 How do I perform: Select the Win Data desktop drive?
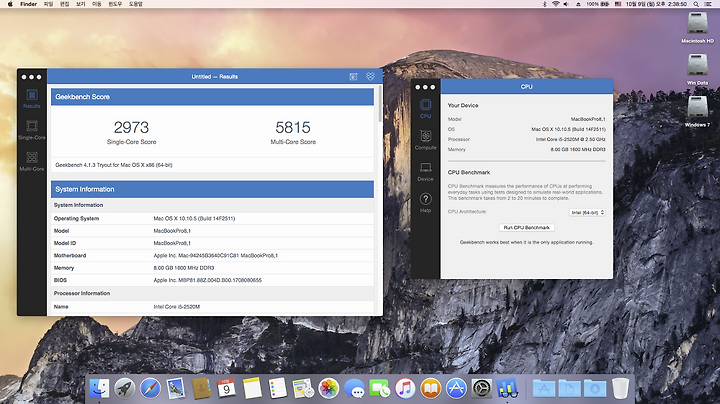[x=697, y=69]
